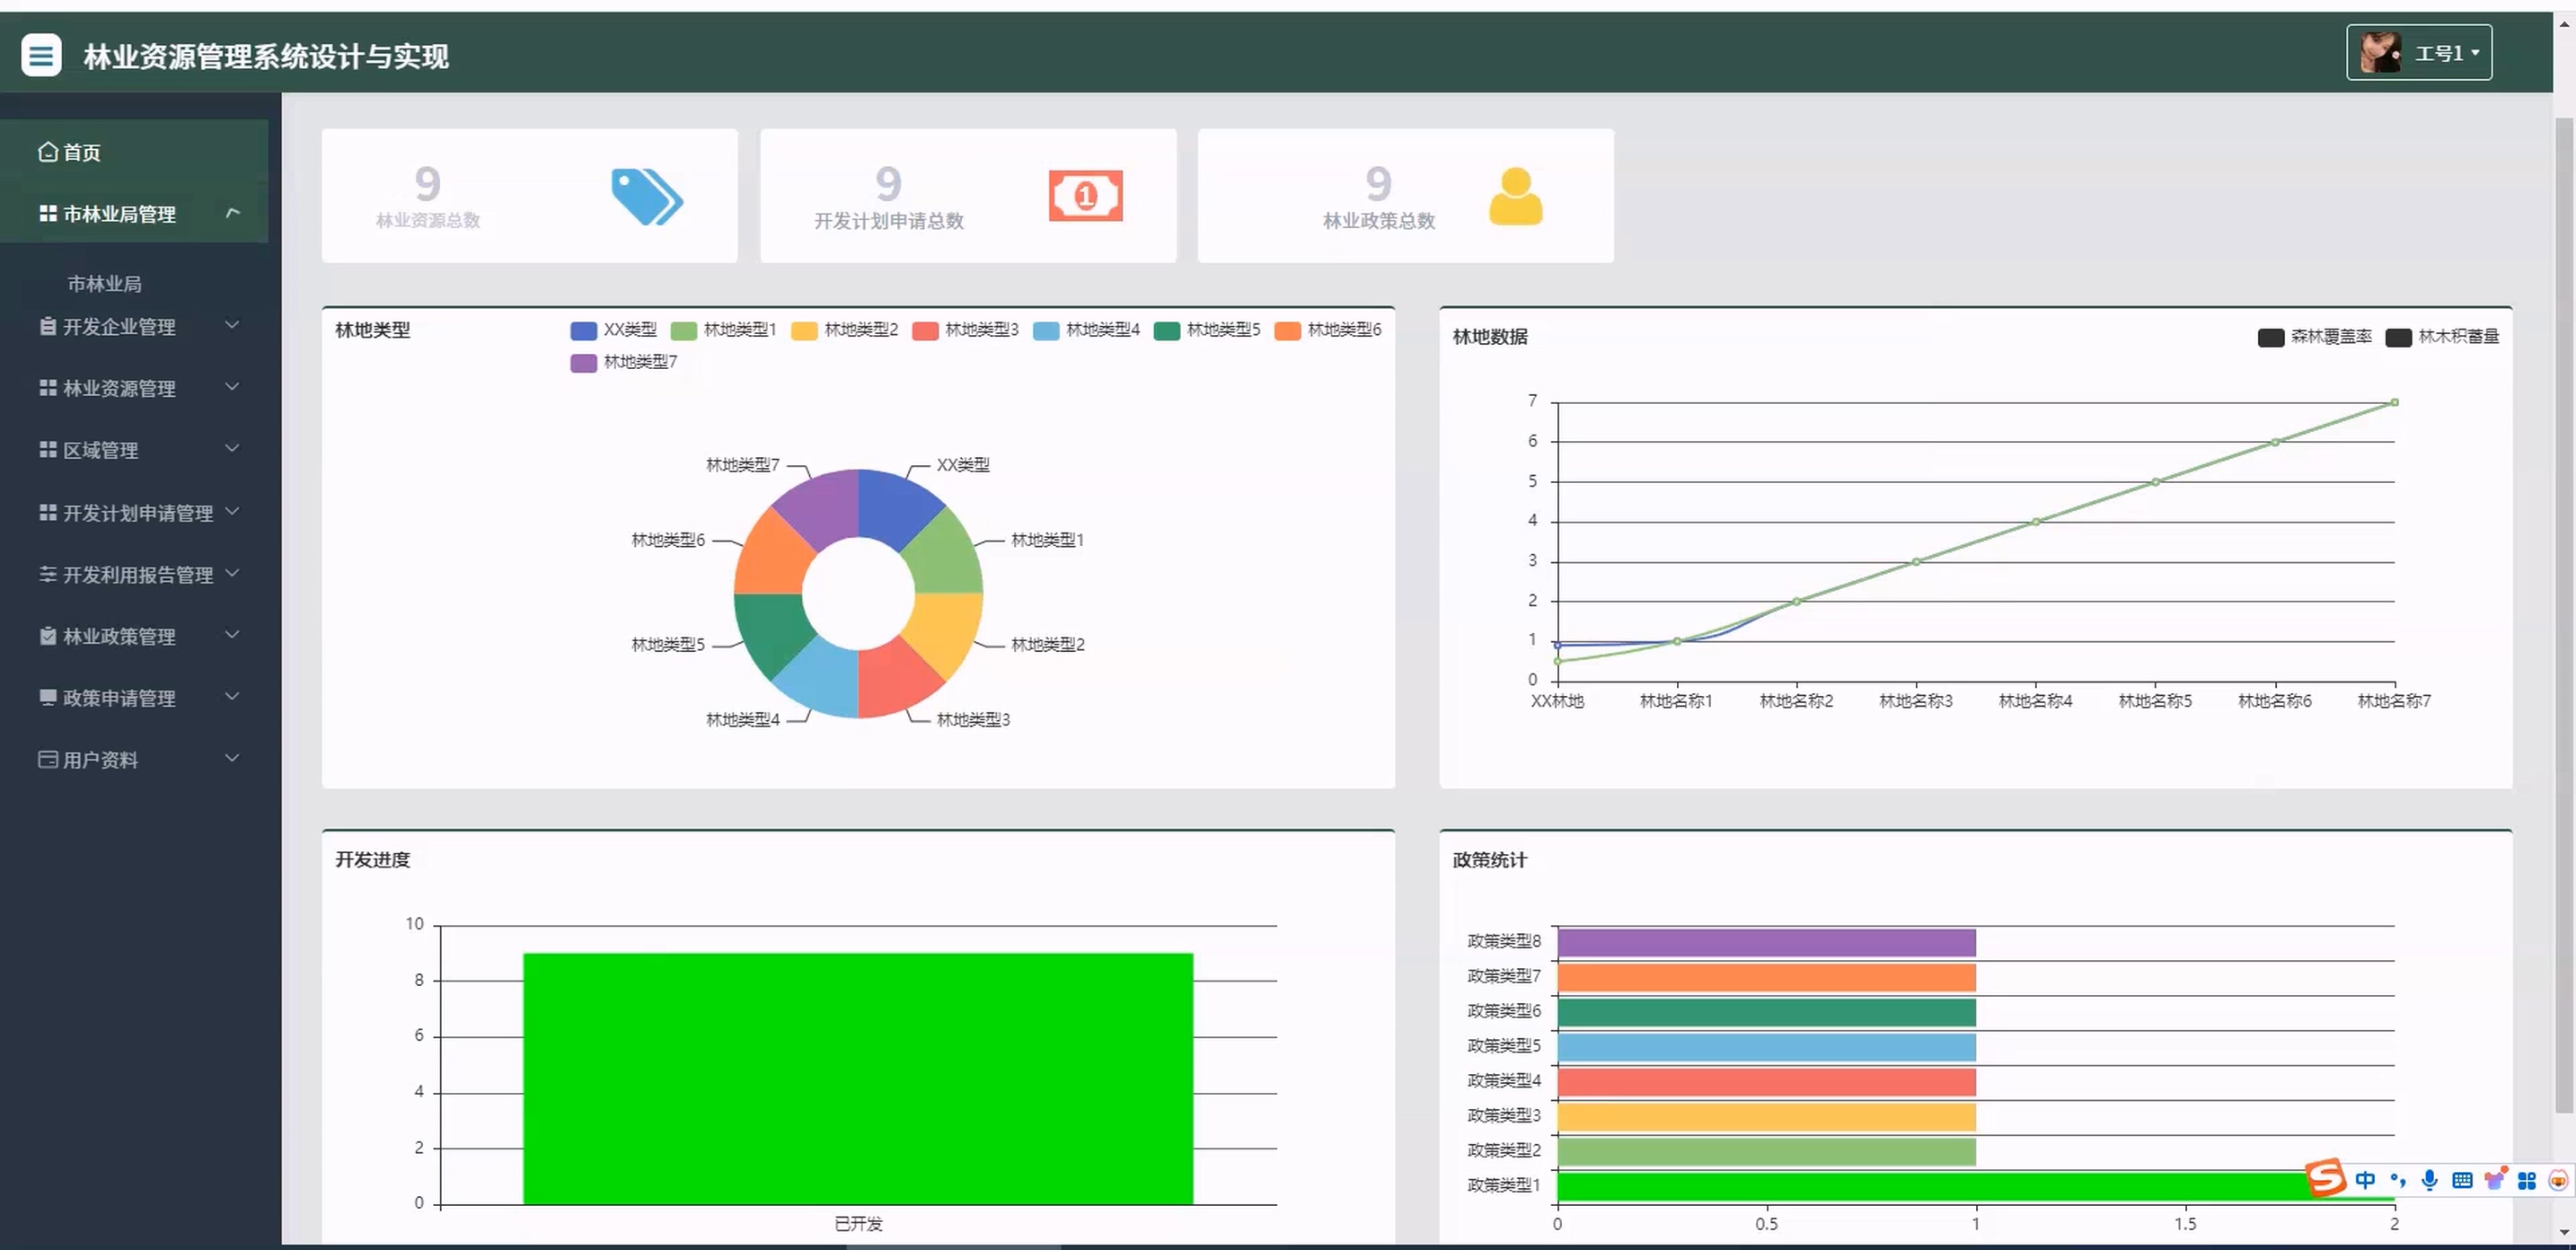
Task: Go to 首页 in the sidebar
Action: [82, 152]
